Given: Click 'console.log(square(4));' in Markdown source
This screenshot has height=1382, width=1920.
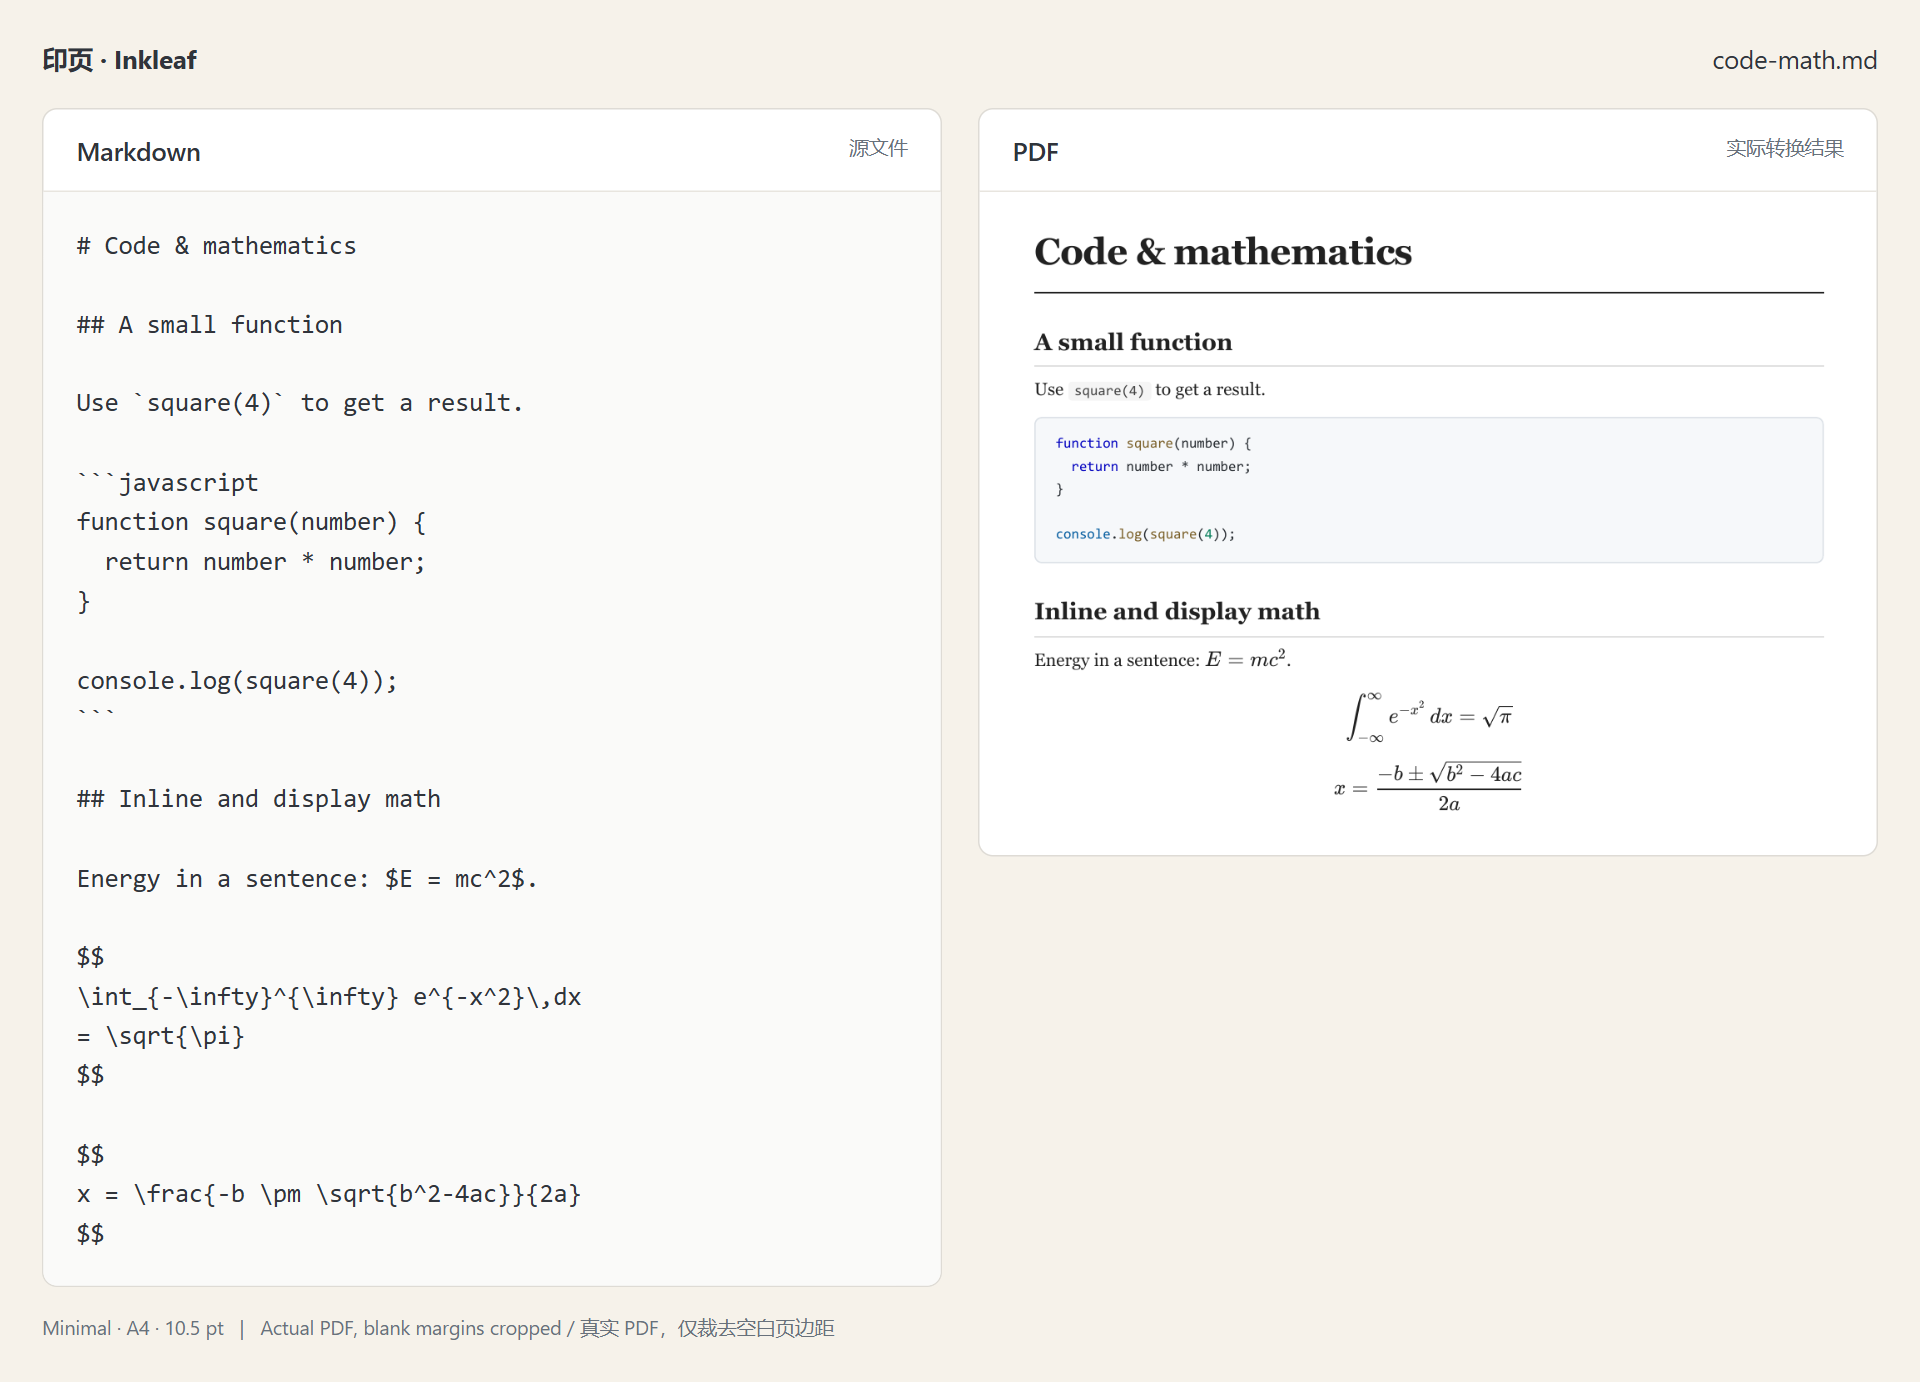Looking at the screenshot, I should (237, 681).
